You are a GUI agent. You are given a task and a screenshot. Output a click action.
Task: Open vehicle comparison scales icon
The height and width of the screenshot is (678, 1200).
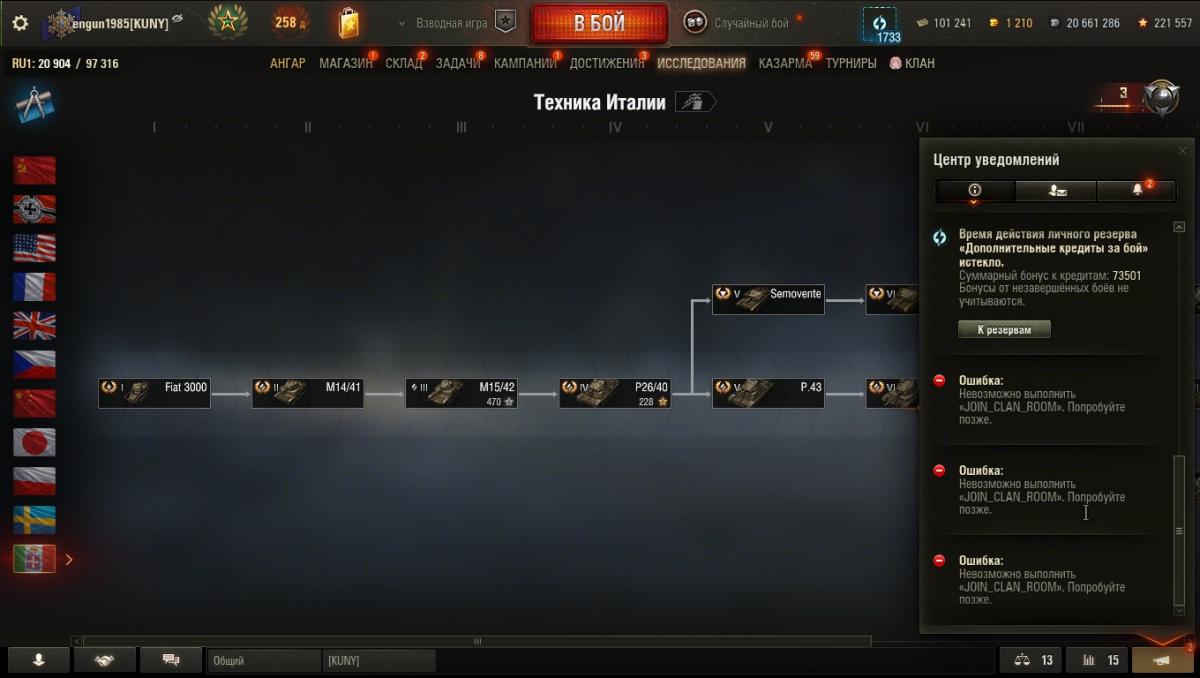(x=1033, y=660)
